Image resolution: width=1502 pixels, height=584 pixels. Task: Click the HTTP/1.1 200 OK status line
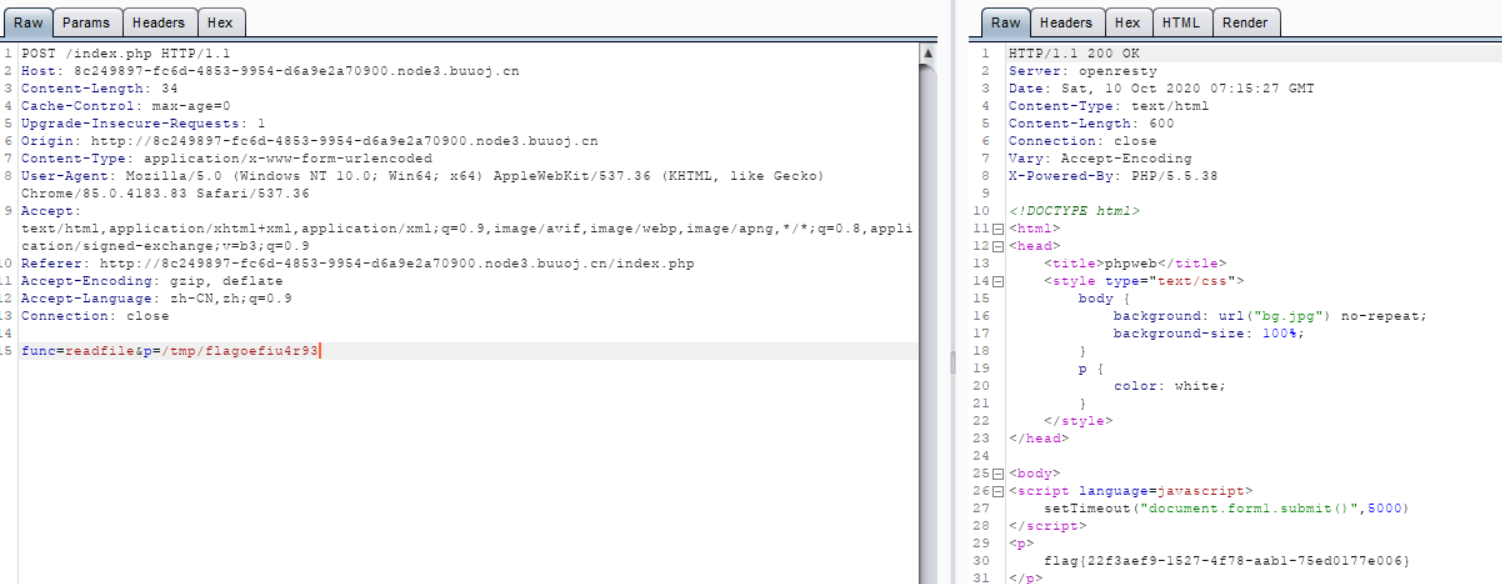click(x=1074, y=53)
